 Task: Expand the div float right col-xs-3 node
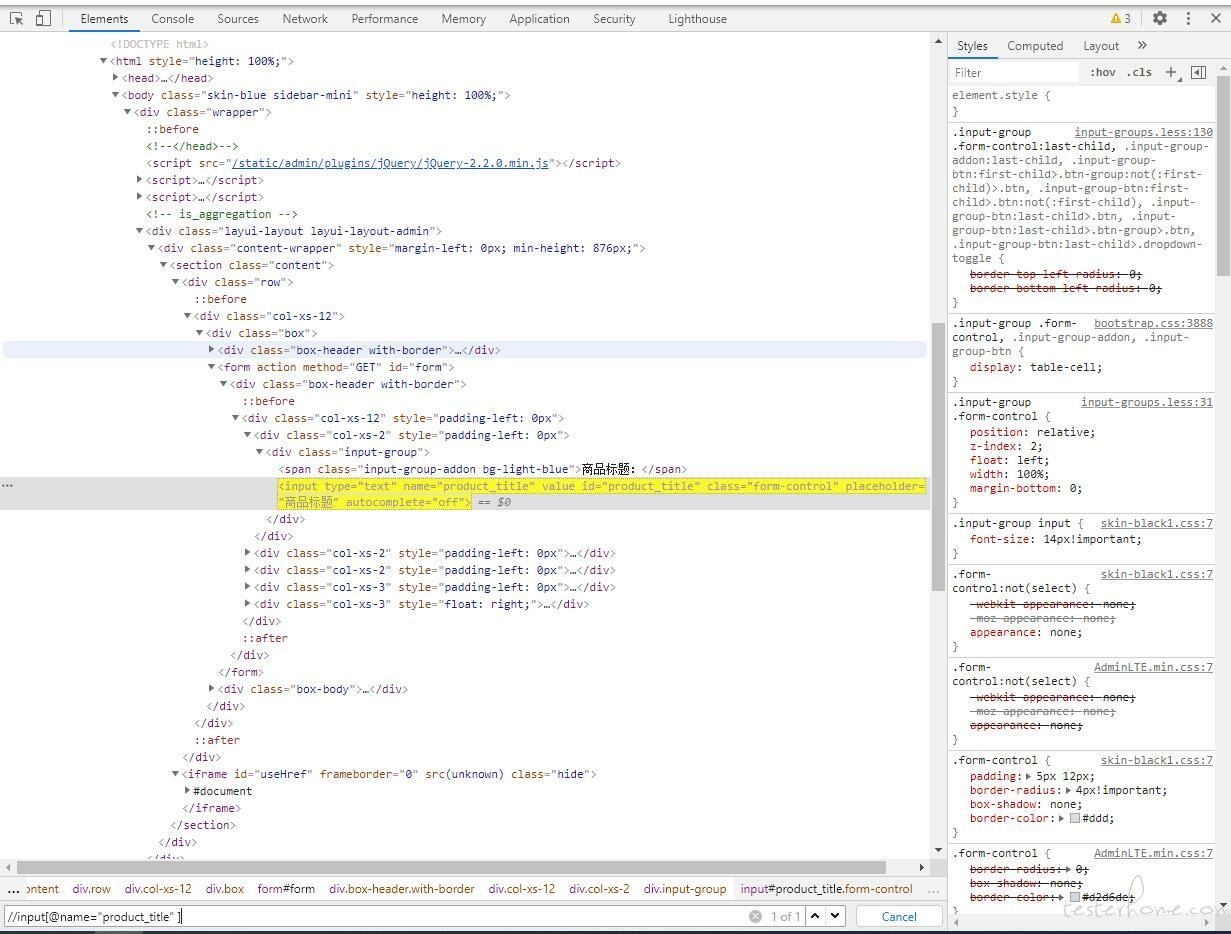coord(248,604)
